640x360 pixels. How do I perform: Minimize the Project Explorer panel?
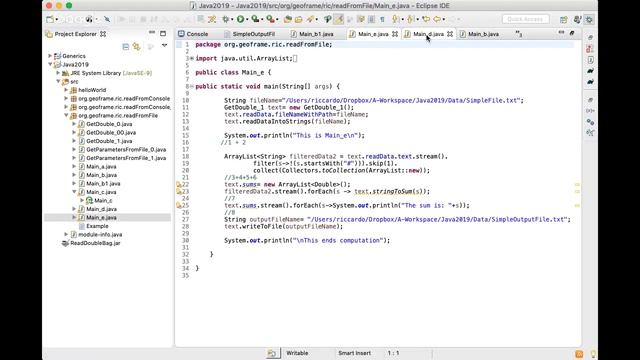click(x=152, y=33)
